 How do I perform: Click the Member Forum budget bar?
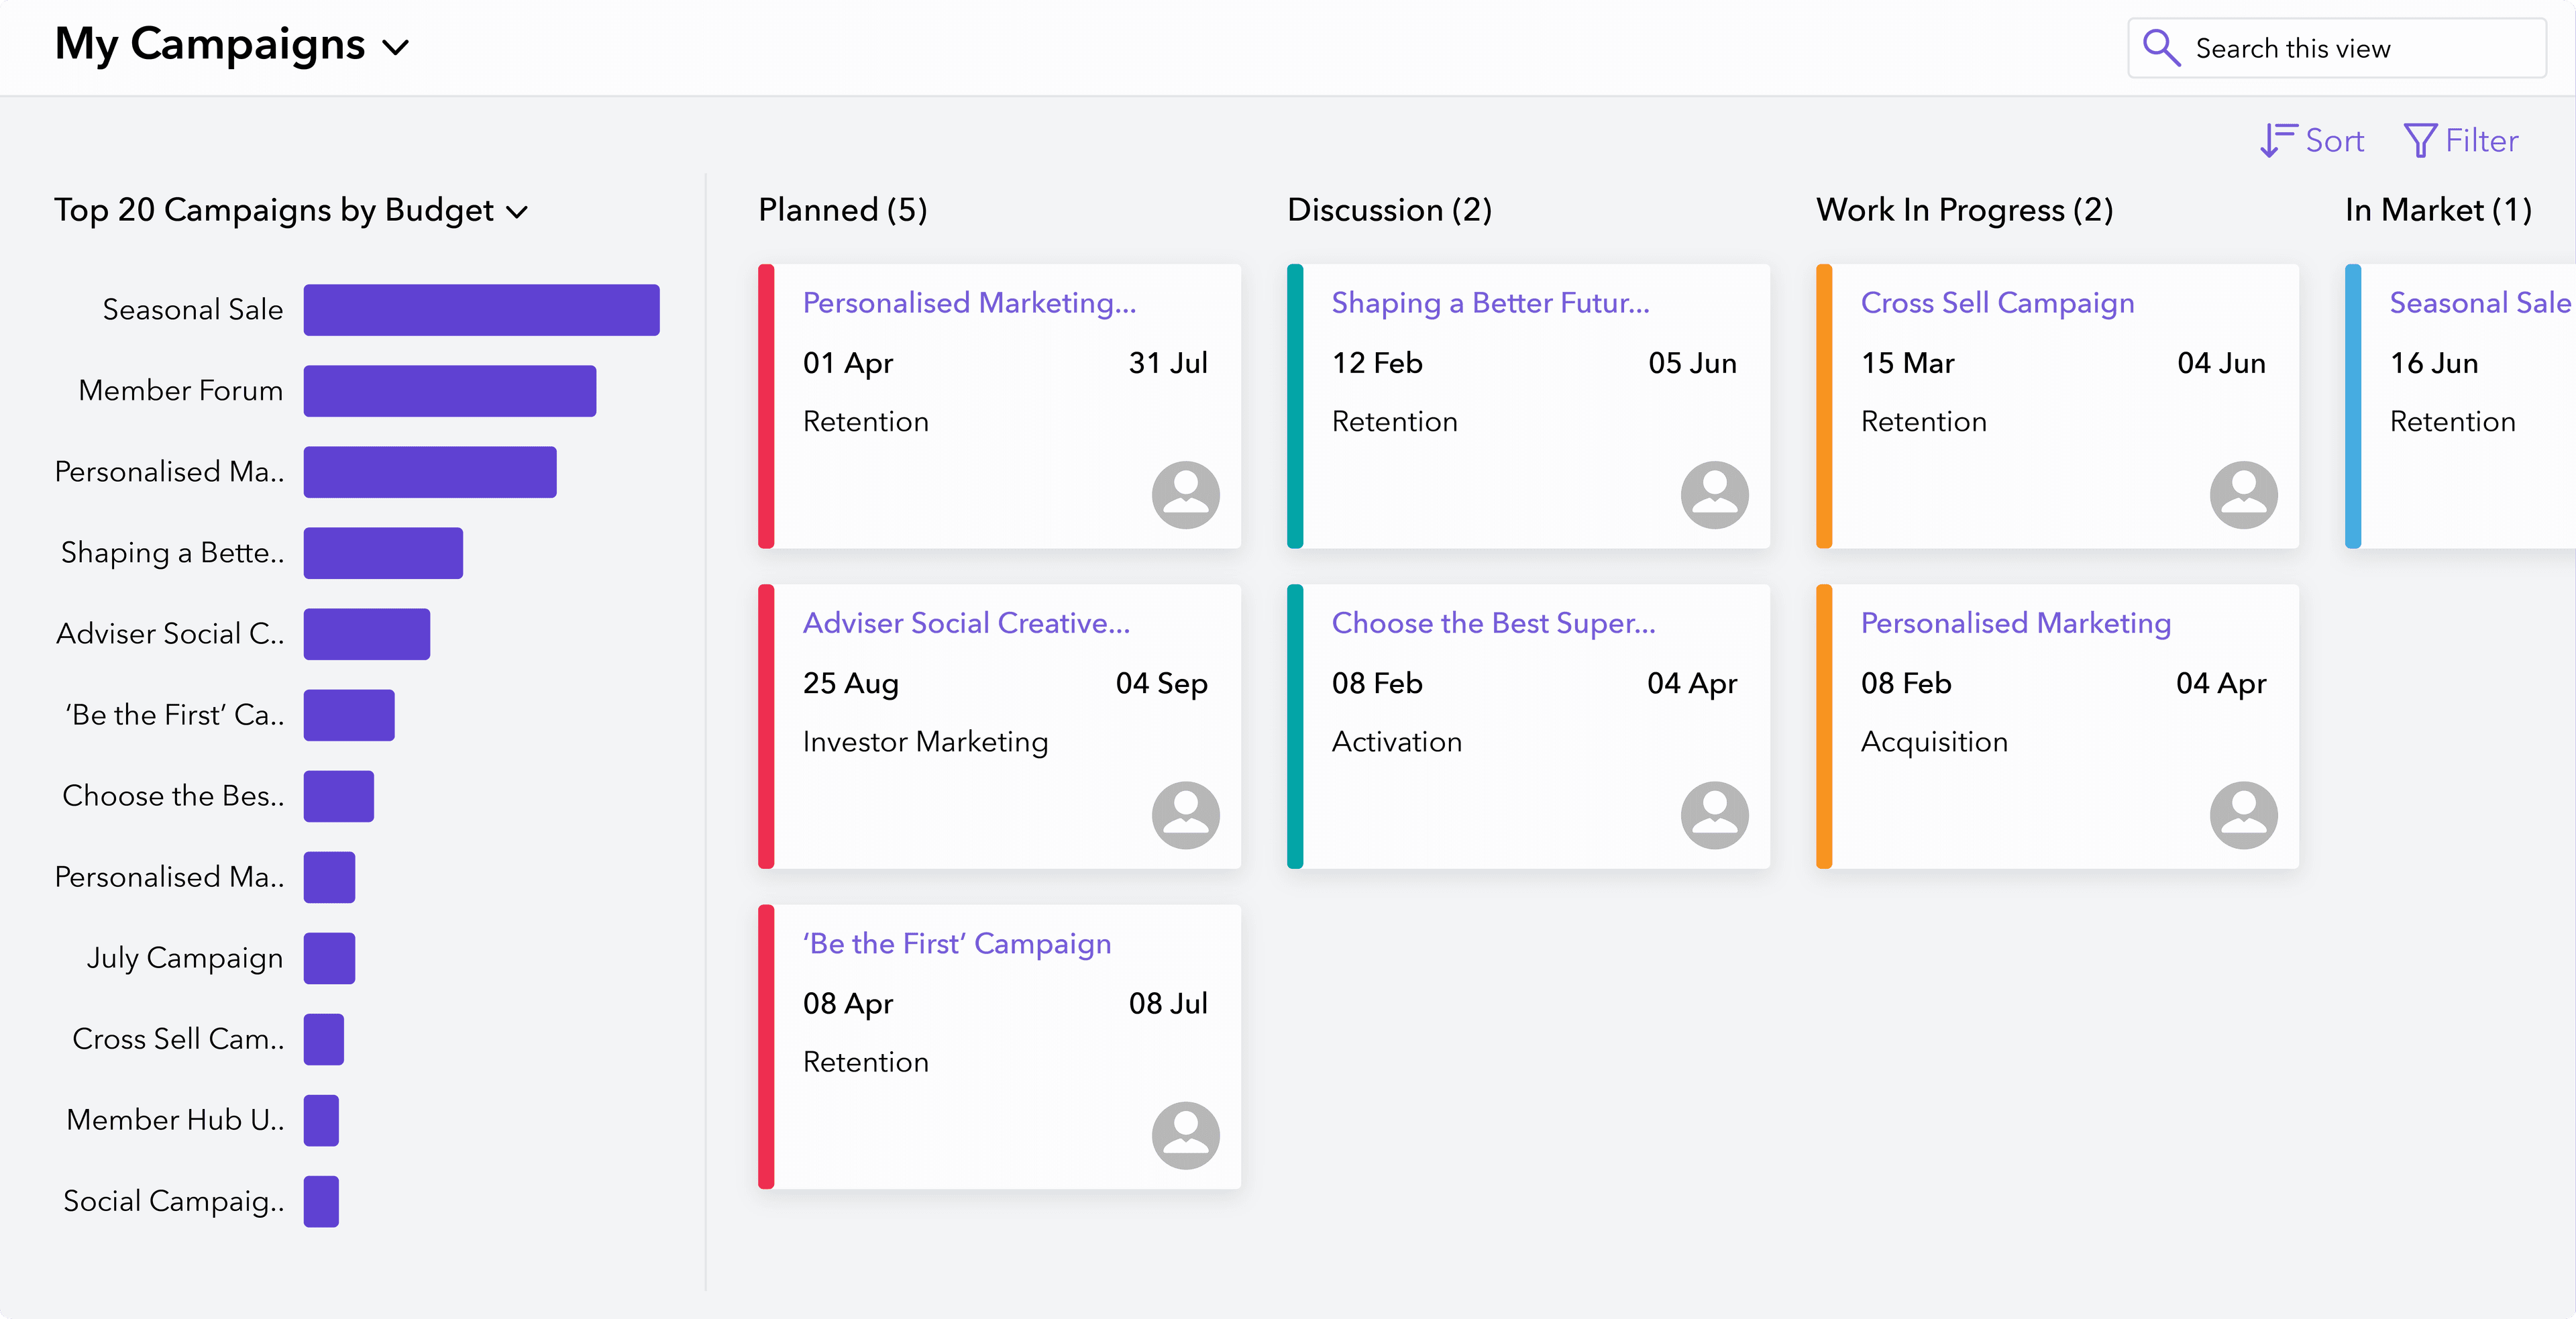pos(450,391)
